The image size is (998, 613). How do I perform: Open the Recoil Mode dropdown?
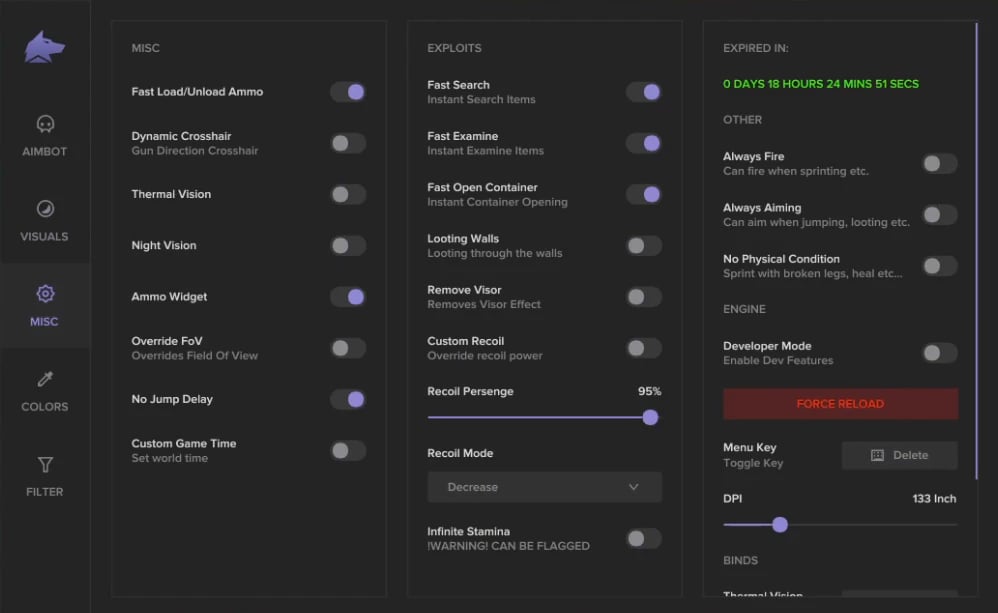click(544, 487)
